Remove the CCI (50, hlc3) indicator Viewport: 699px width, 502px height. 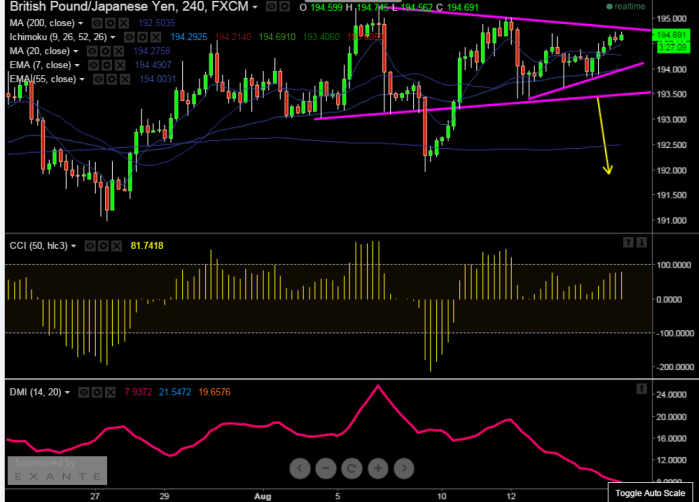pos(116,246)
